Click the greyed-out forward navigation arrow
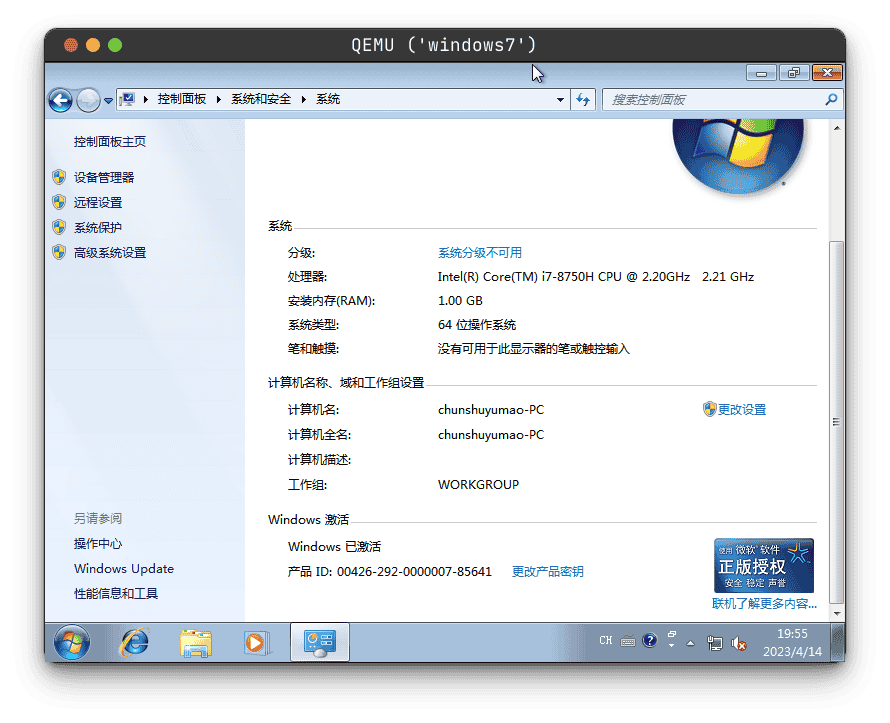The image size is (890, 723). point(88,100)
